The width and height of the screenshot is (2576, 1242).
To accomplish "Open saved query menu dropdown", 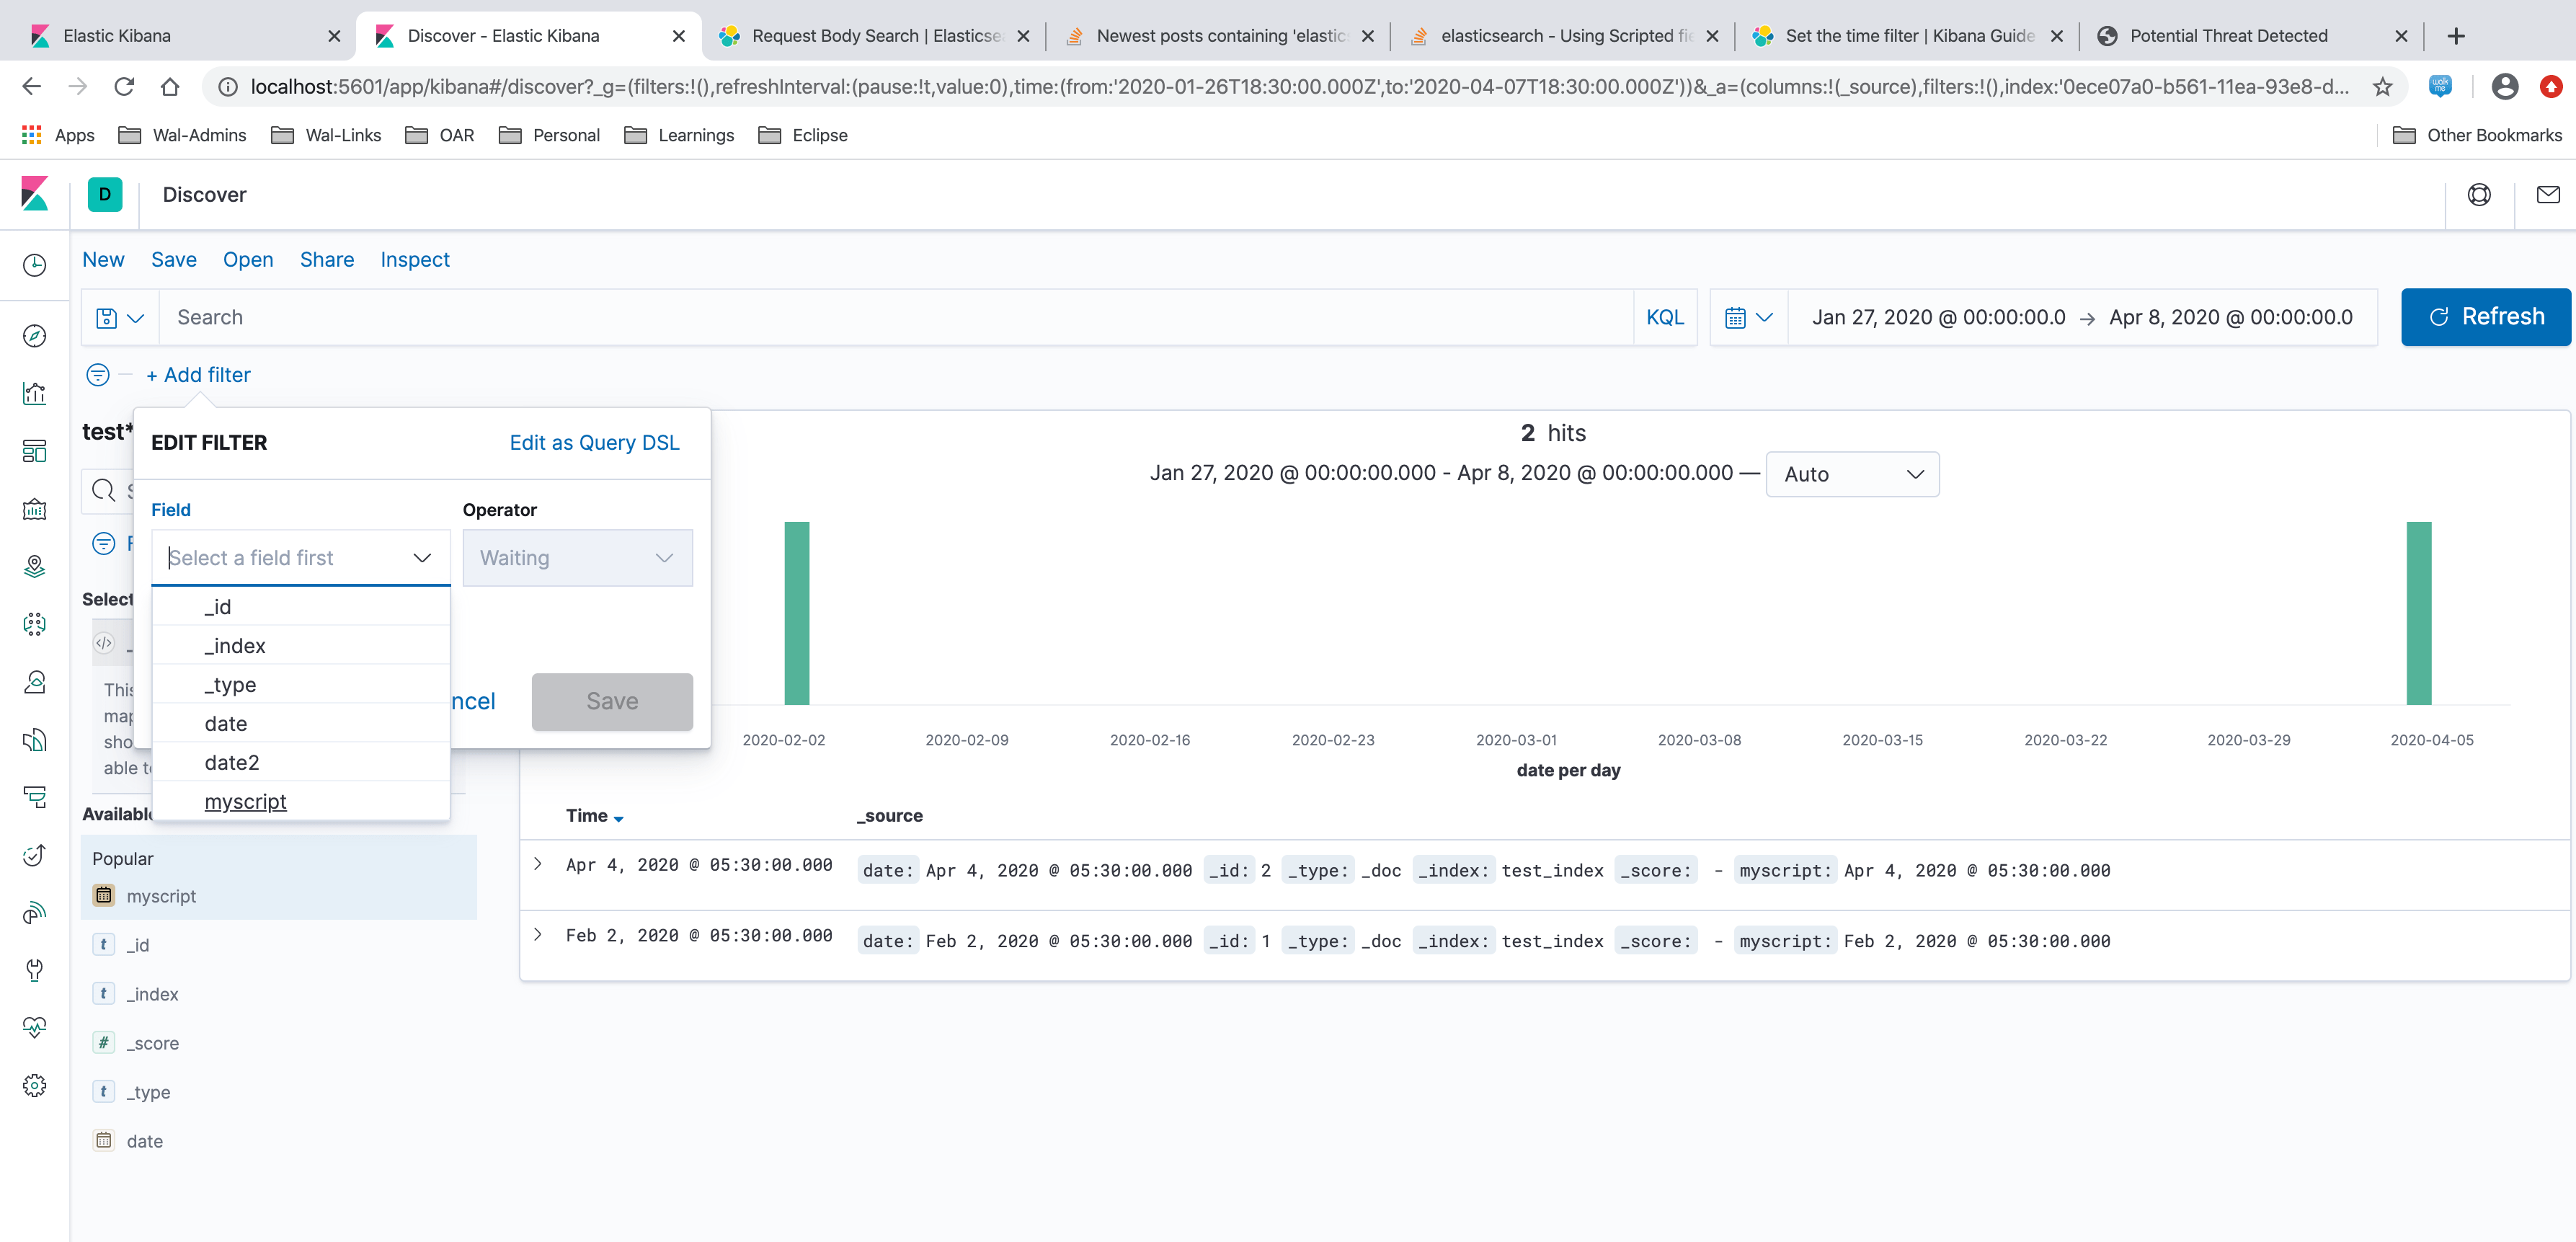I will pyautogui.click(x=119, y=317).
